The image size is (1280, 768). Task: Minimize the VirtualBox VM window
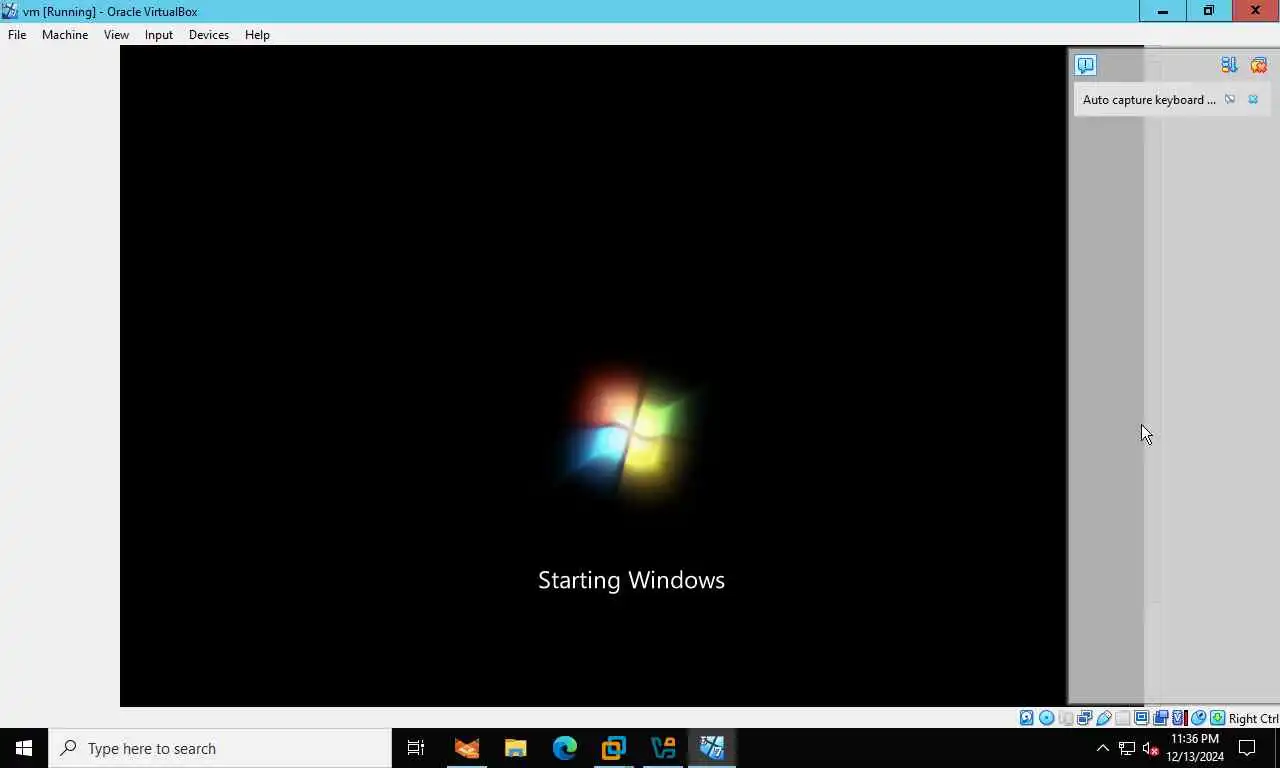click(x=1162, y=11)
